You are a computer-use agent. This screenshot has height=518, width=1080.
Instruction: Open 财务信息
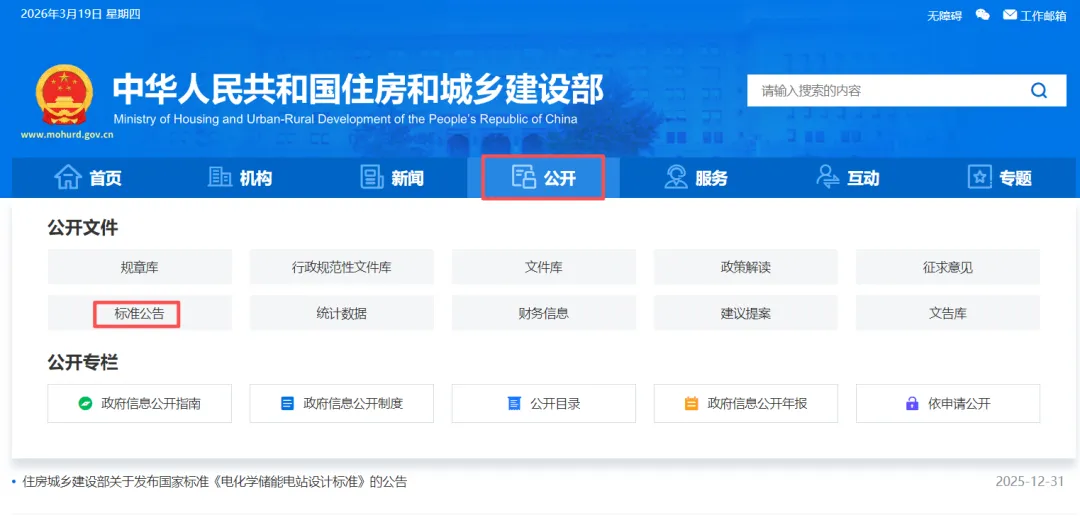point(543,313)
